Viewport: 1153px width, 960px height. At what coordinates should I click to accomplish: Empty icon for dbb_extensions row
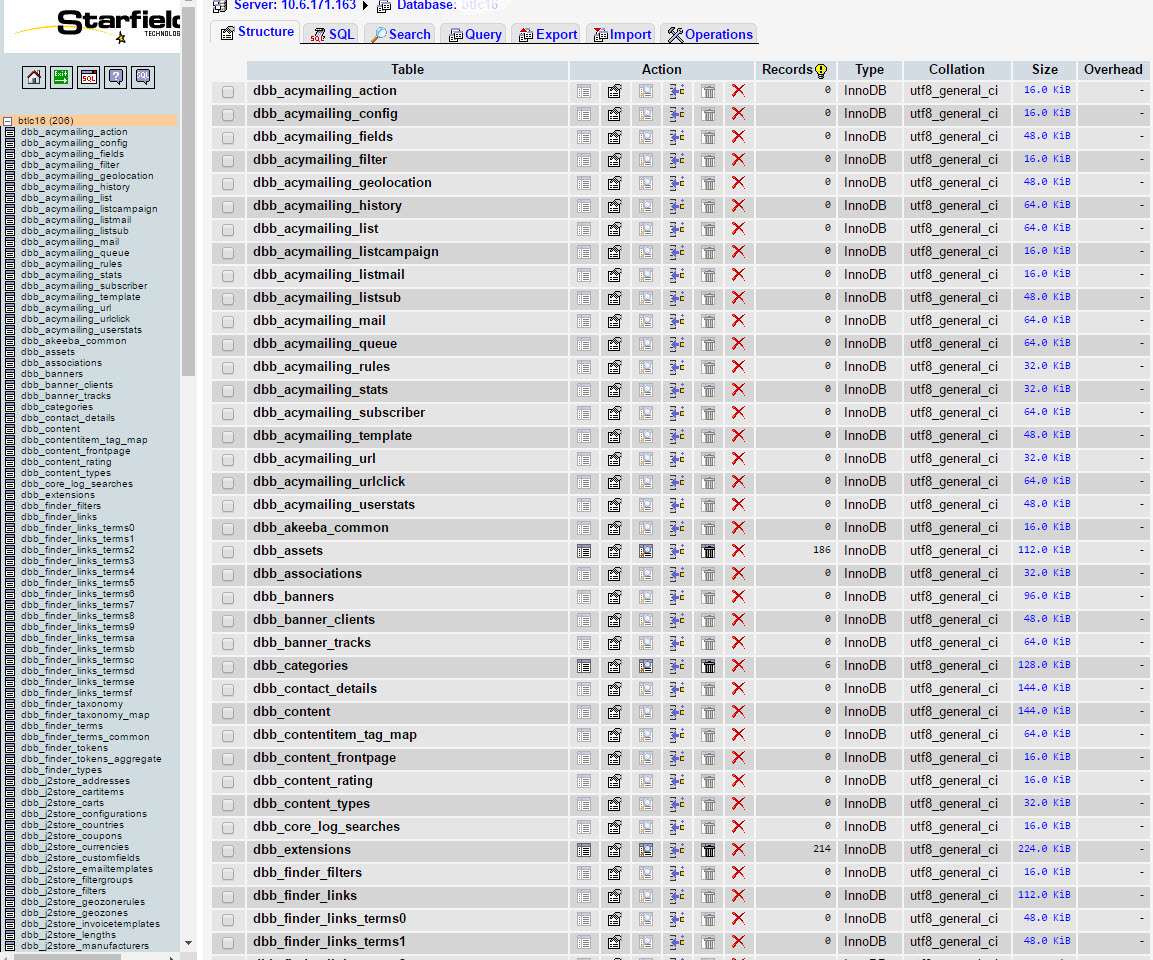[x=708, y=850]
